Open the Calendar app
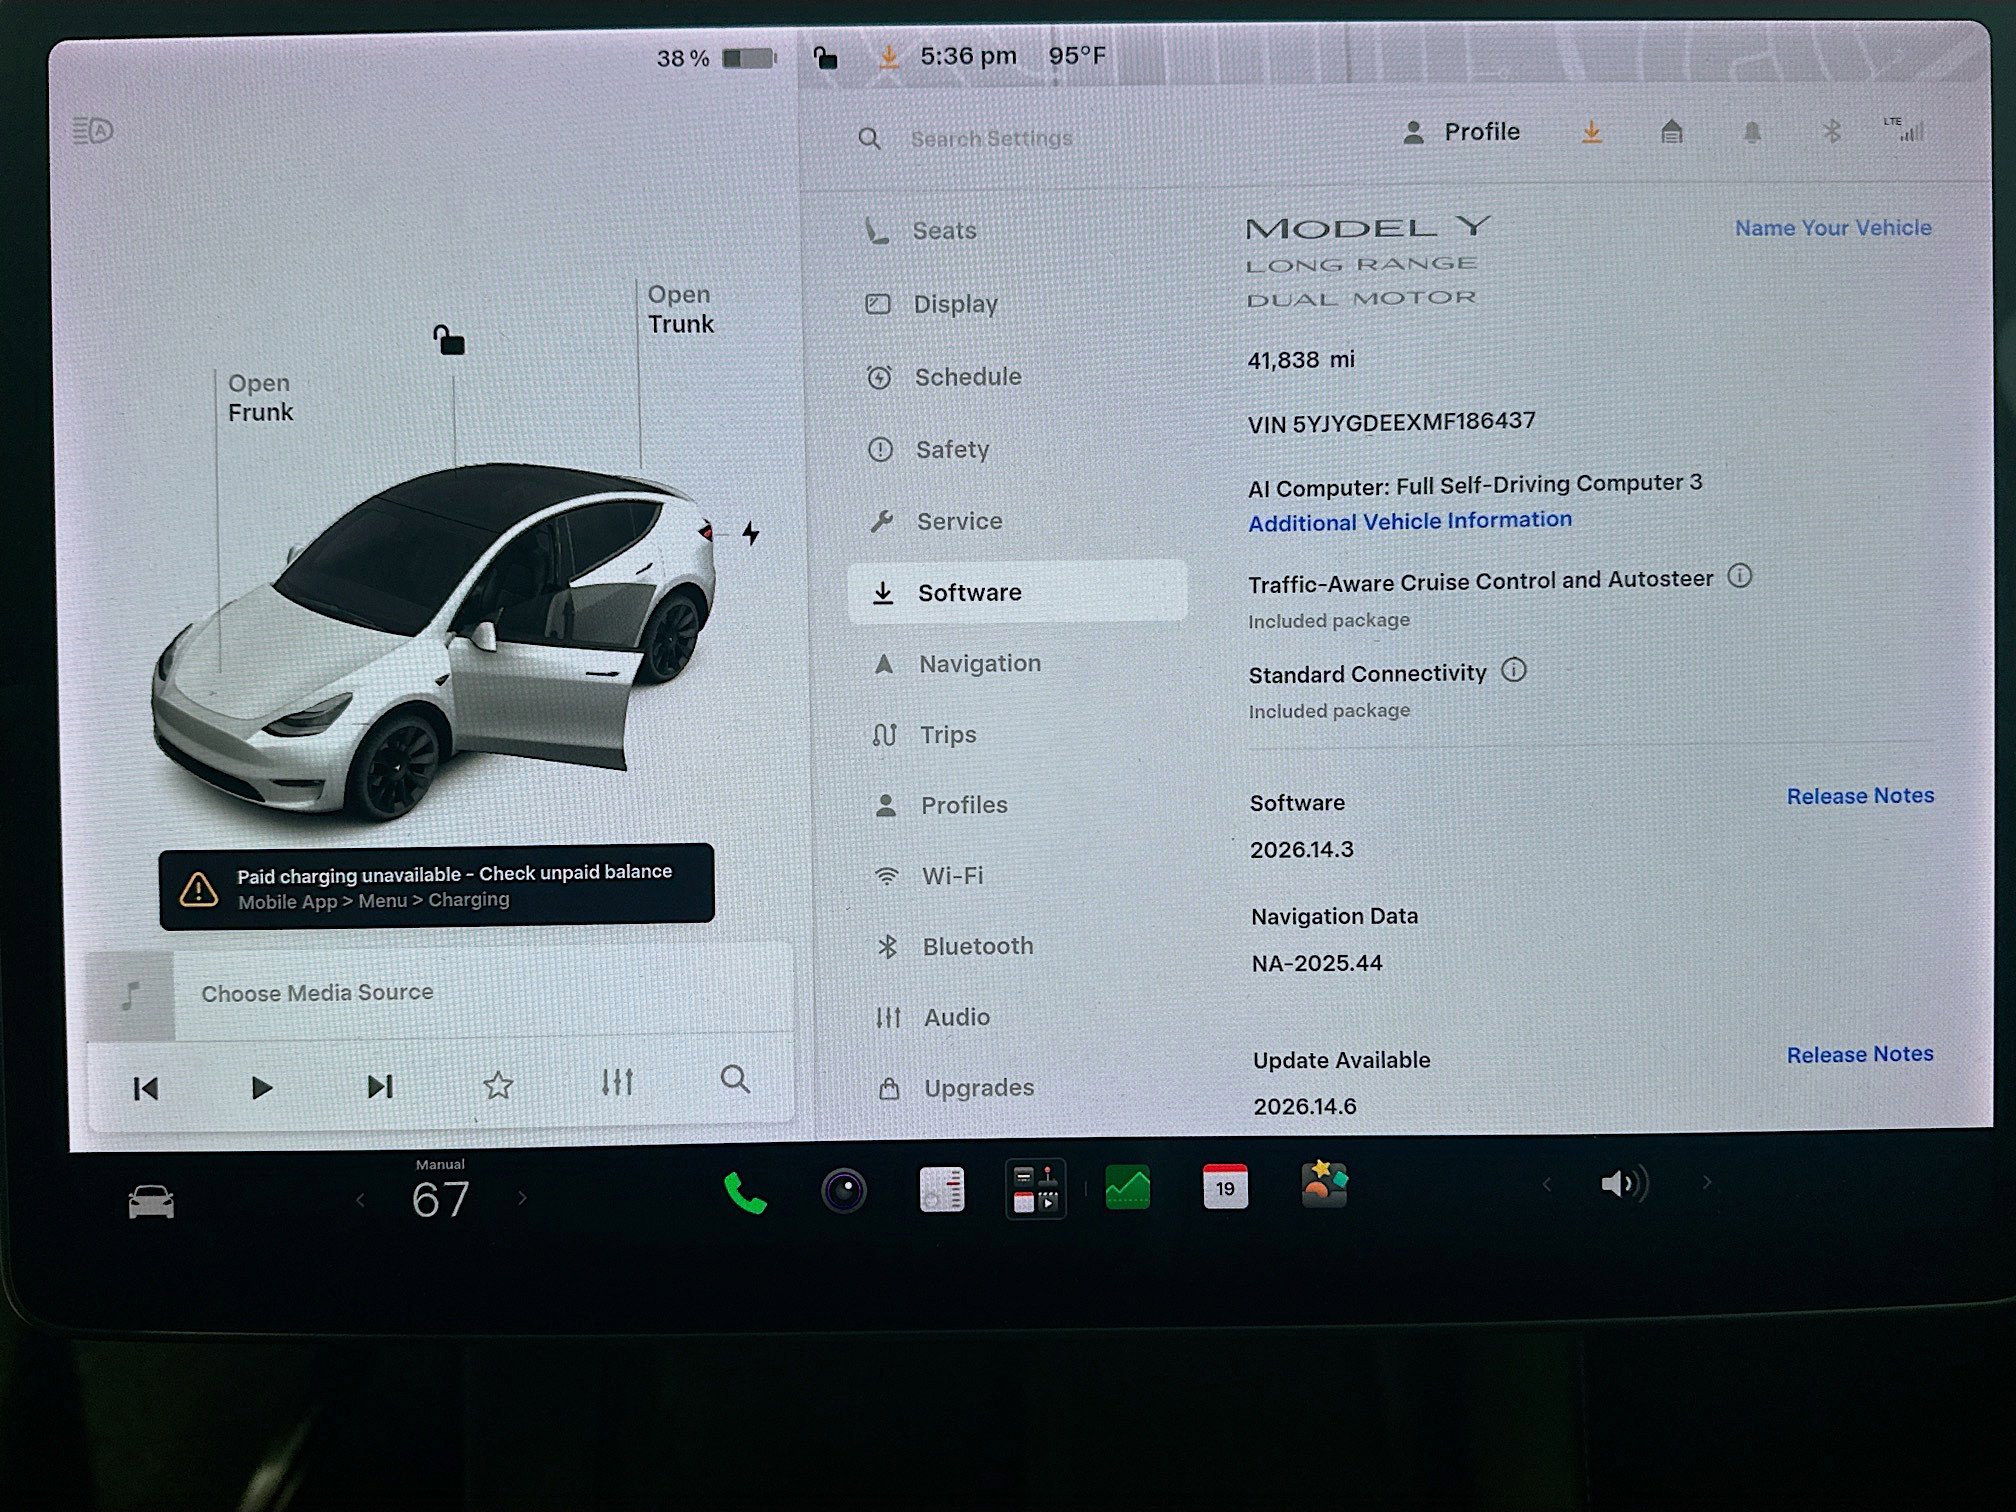This screenshot has width=2016, height=1512. 1225,1187
